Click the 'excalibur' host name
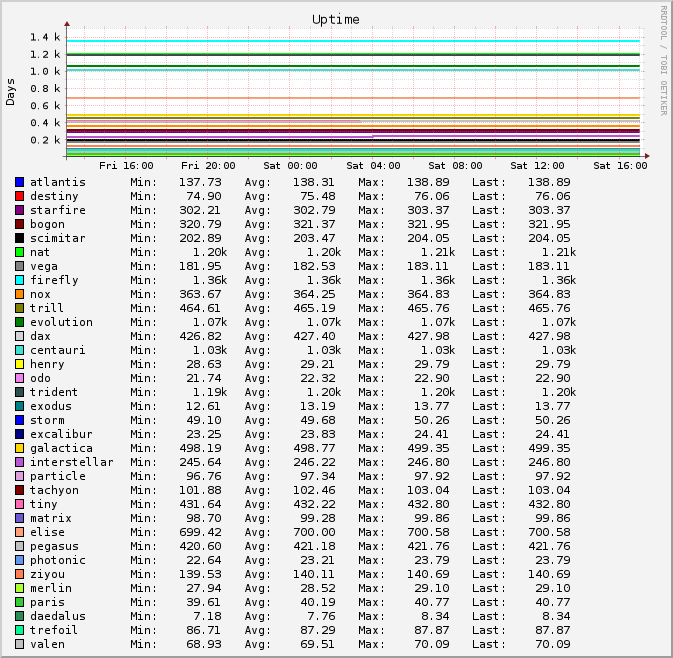Screen dimensions: 673x658 click(61, 434)
